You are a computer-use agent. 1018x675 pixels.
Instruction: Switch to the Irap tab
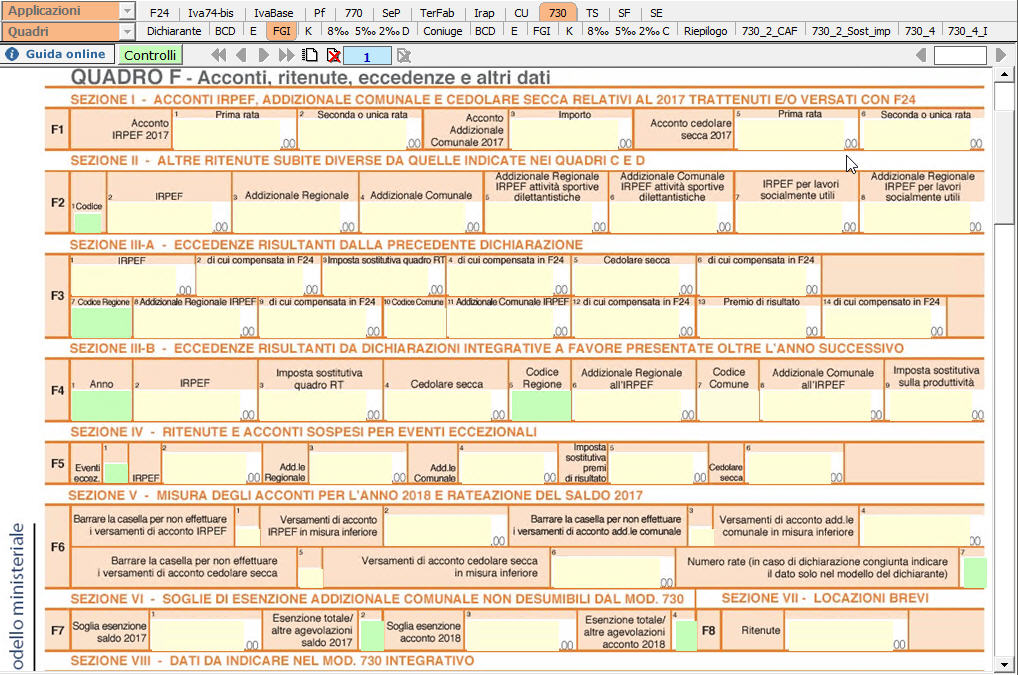(x=484, y=12)
